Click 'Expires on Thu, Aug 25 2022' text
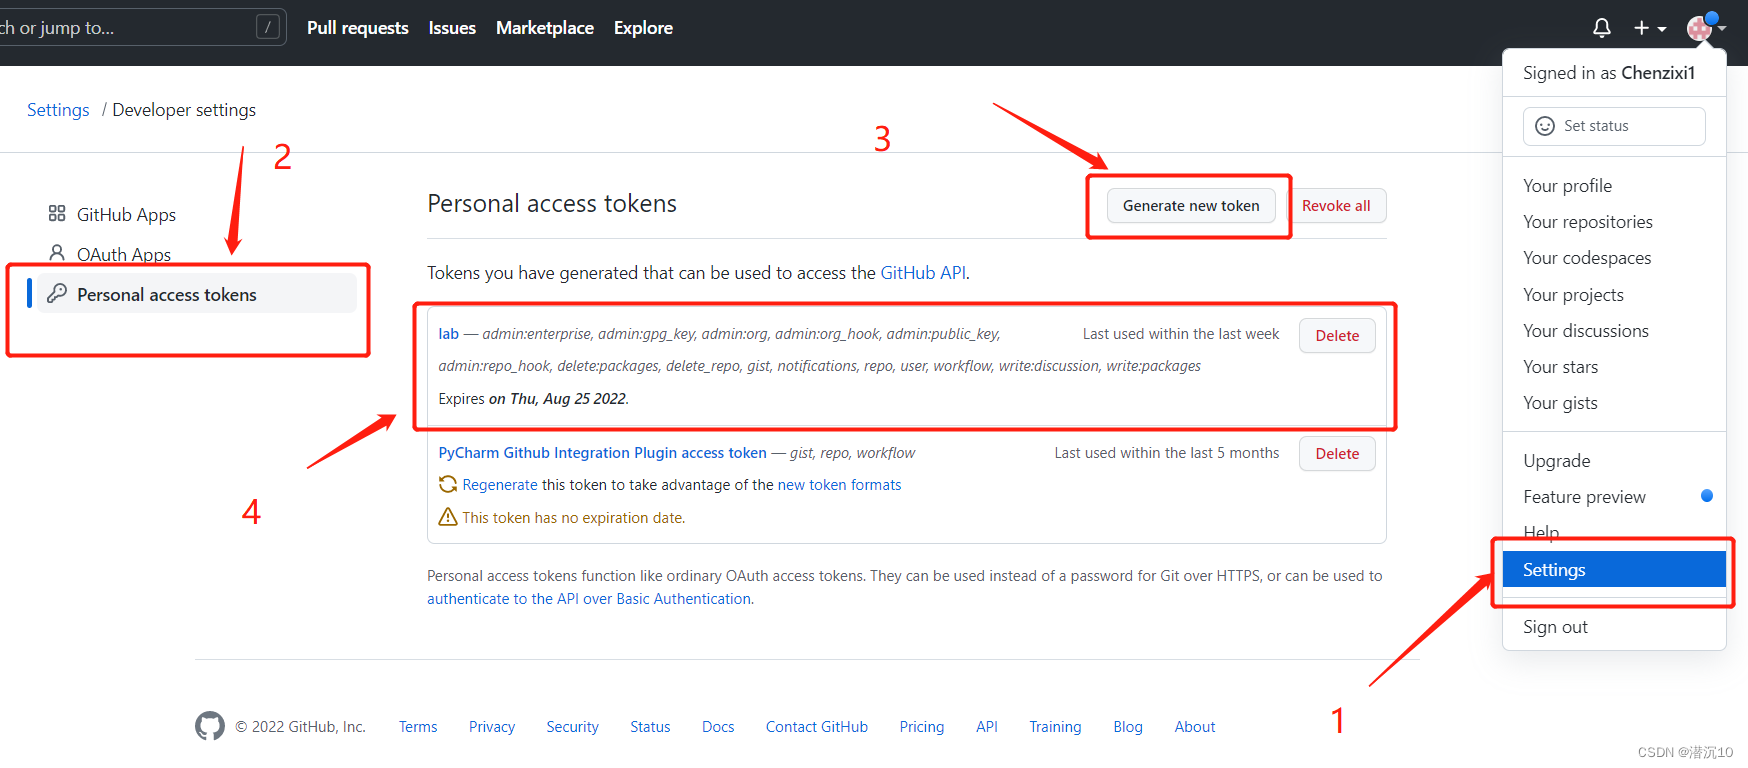 [533, 399]
